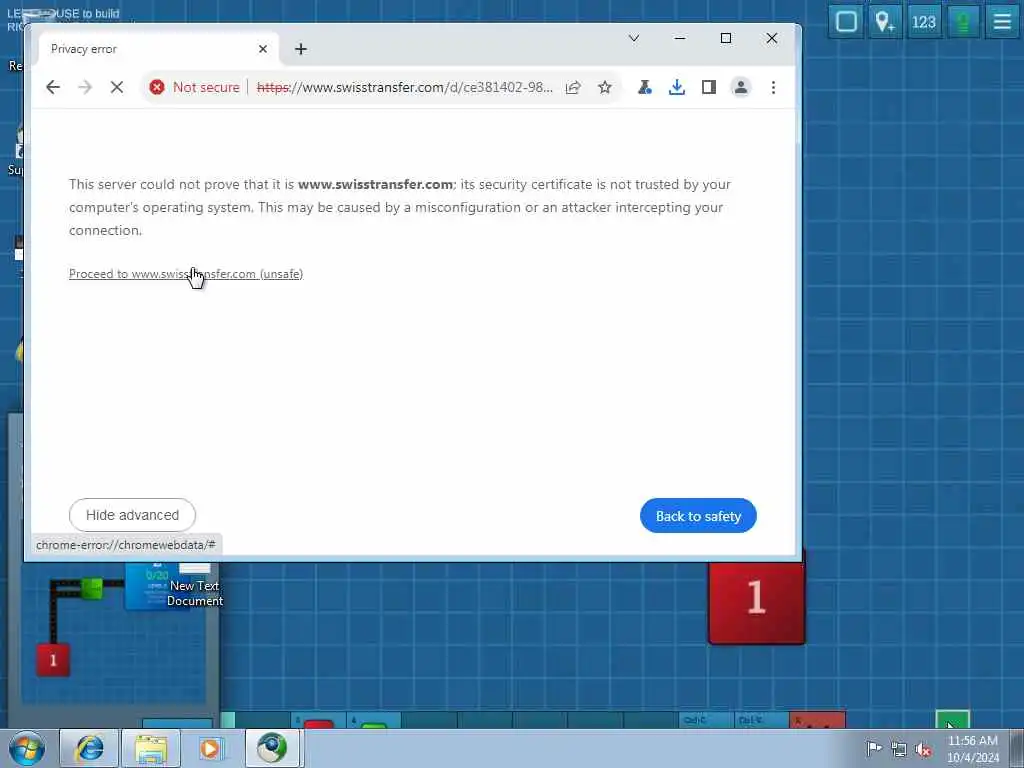Click the Action Center flag tray icon

(873, 748)
